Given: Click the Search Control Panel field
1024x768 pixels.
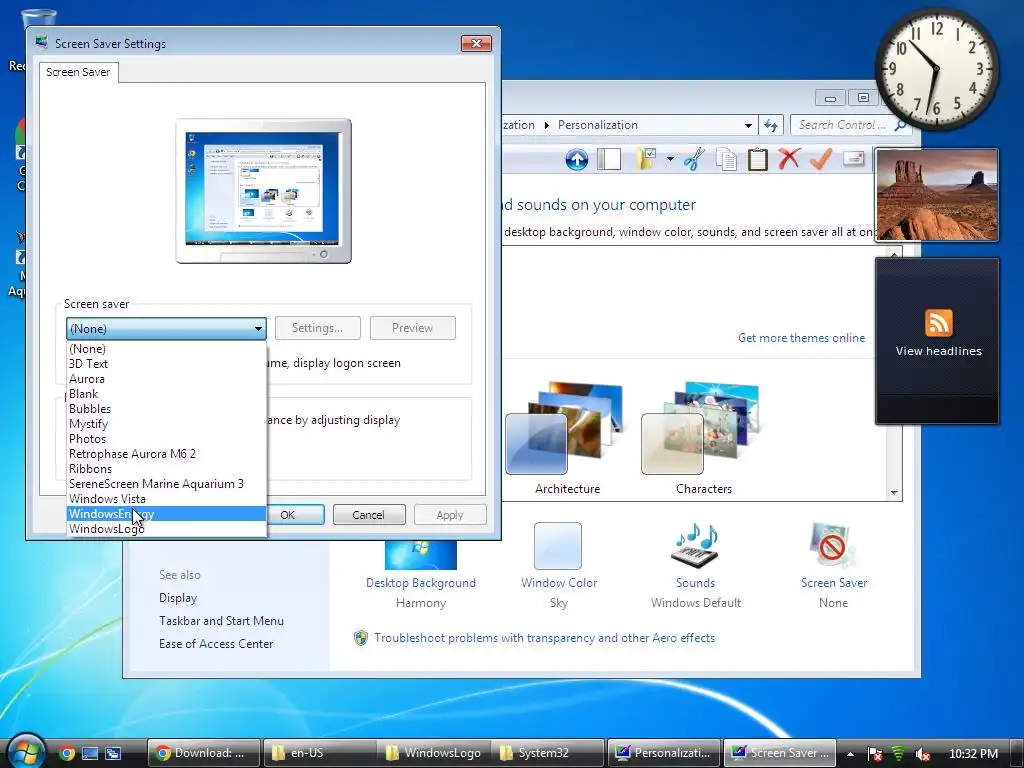Looking at the screenshot, I should [x=842, y=125].
